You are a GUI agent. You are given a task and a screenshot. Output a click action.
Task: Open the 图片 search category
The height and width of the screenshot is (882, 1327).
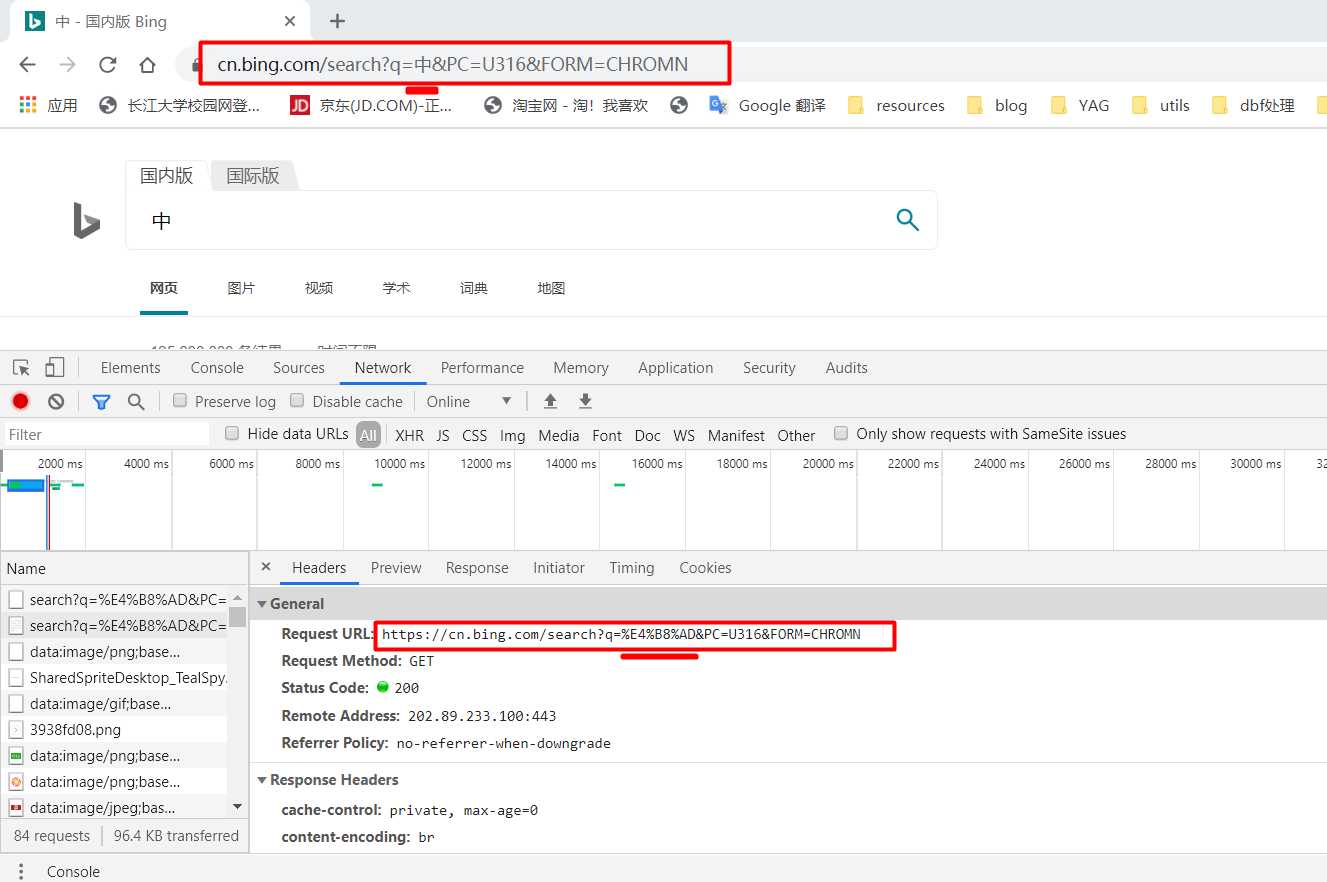pyautogui.click(x=241, y=288)
